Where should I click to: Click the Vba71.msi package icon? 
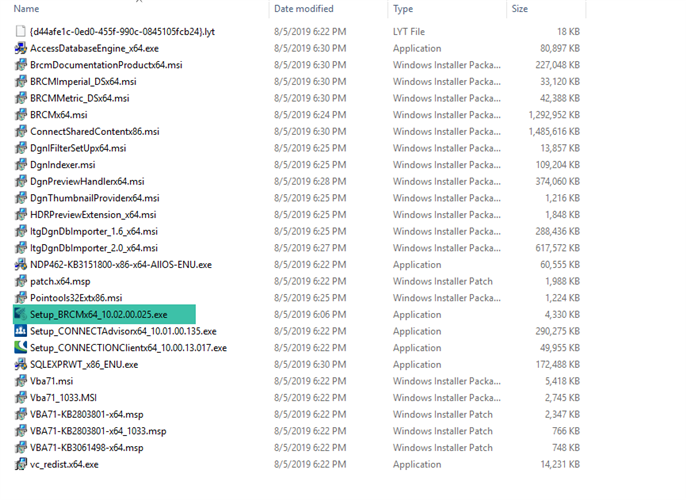click(x=21, y=381)
